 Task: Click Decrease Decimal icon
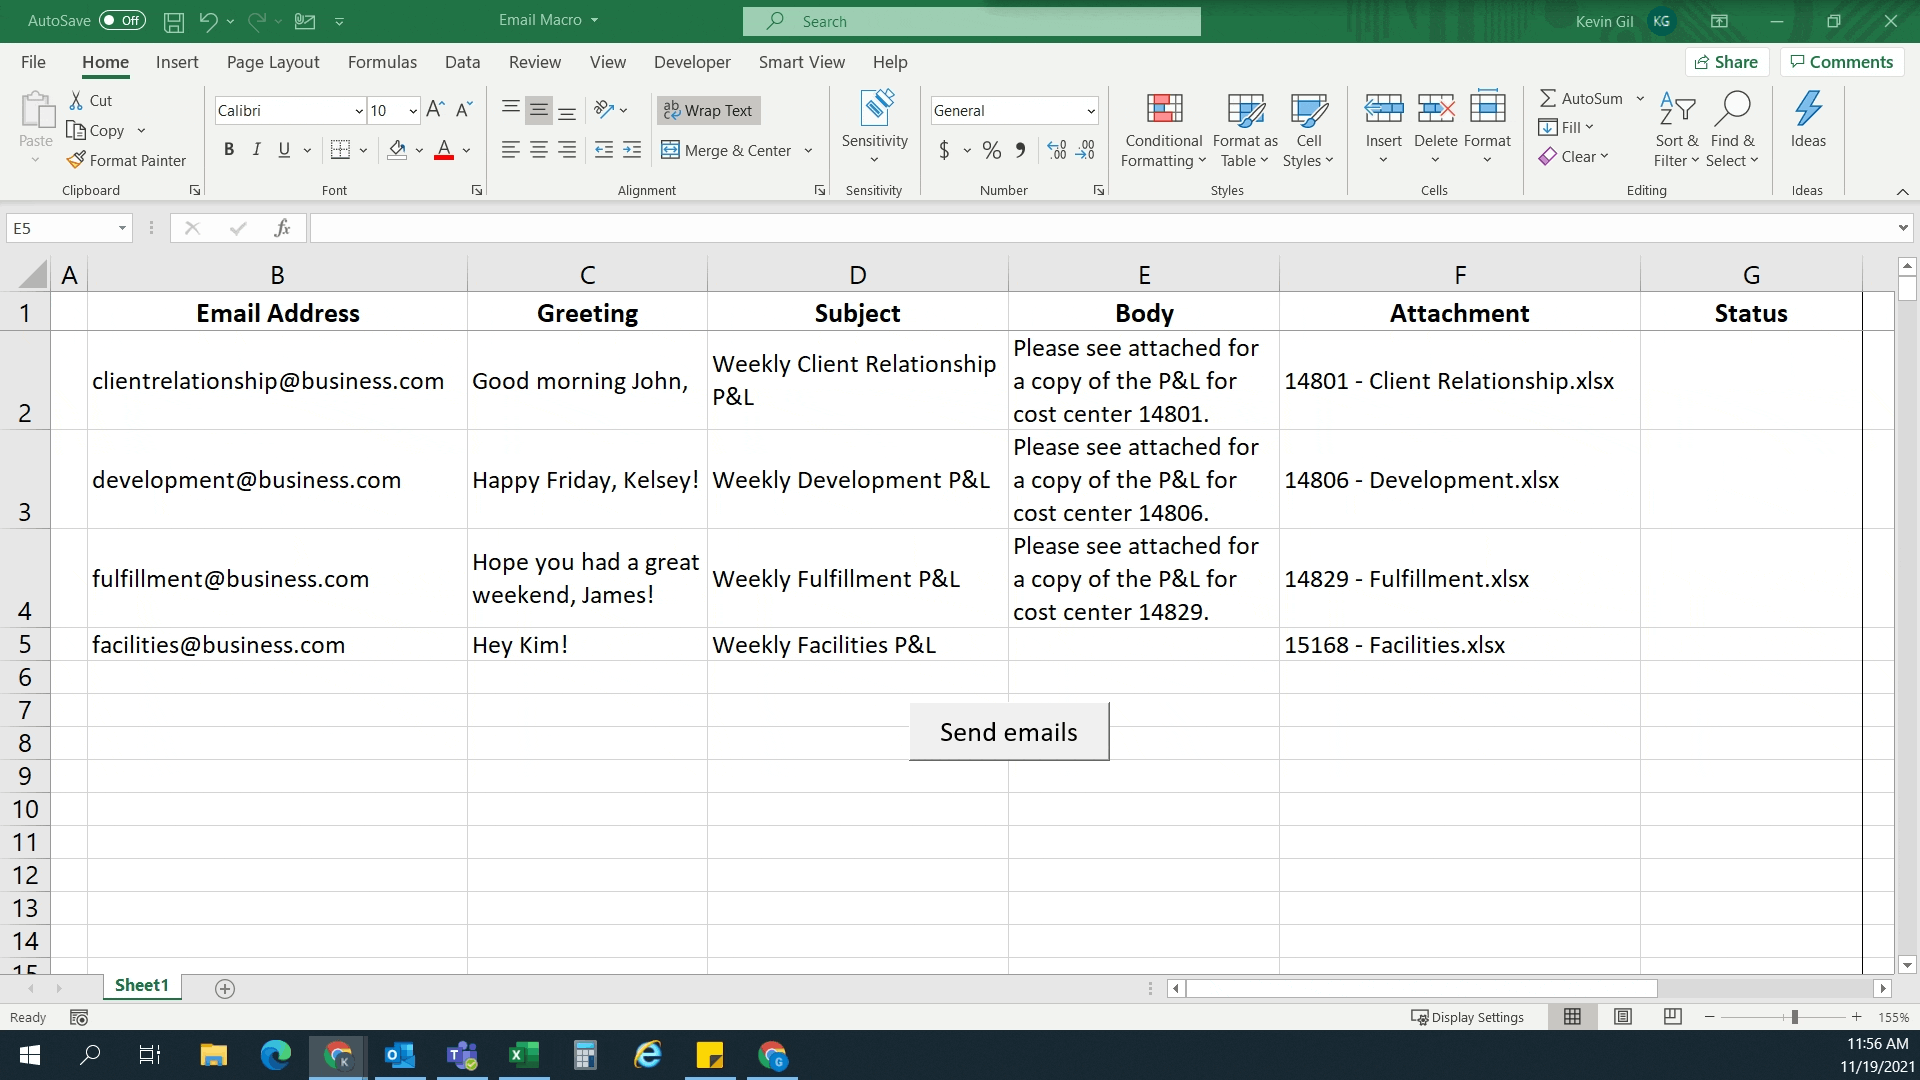tap(1086, 150)
